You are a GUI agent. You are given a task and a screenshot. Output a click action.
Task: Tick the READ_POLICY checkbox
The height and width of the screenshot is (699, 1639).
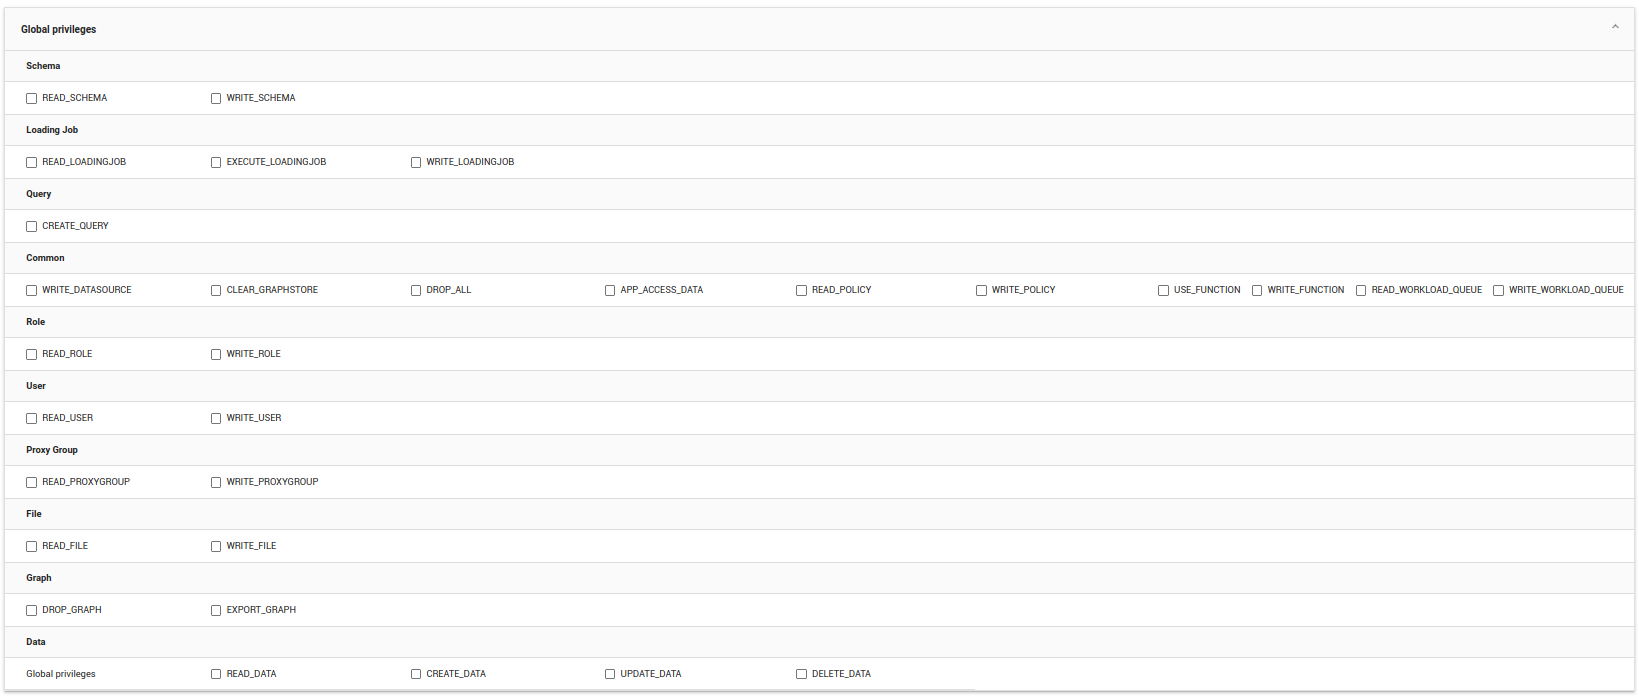(801, 291)
